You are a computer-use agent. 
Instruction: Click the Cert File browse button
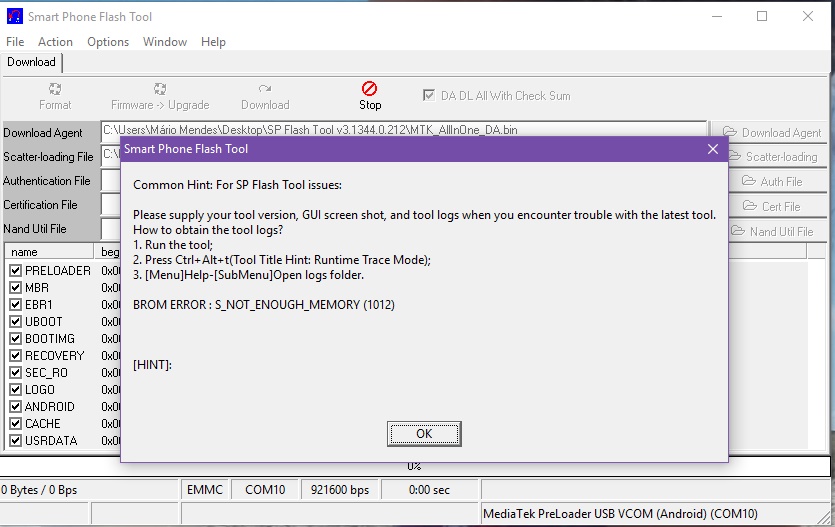(772, 207)
